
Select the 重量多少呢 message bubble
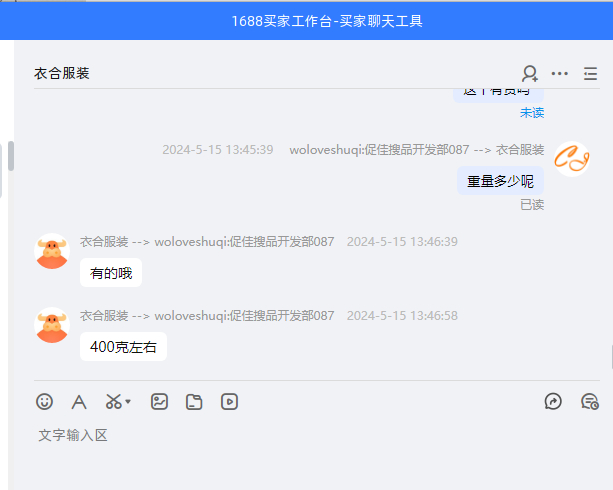click(500, 181)
